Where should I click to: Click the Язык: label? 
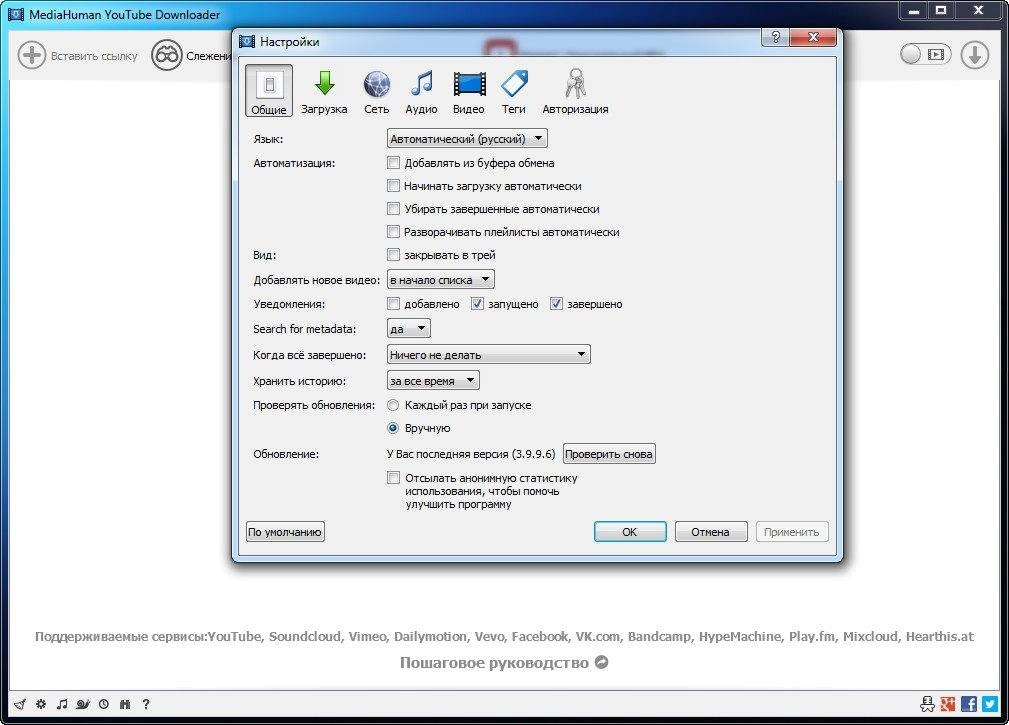(x=268, y=139)
